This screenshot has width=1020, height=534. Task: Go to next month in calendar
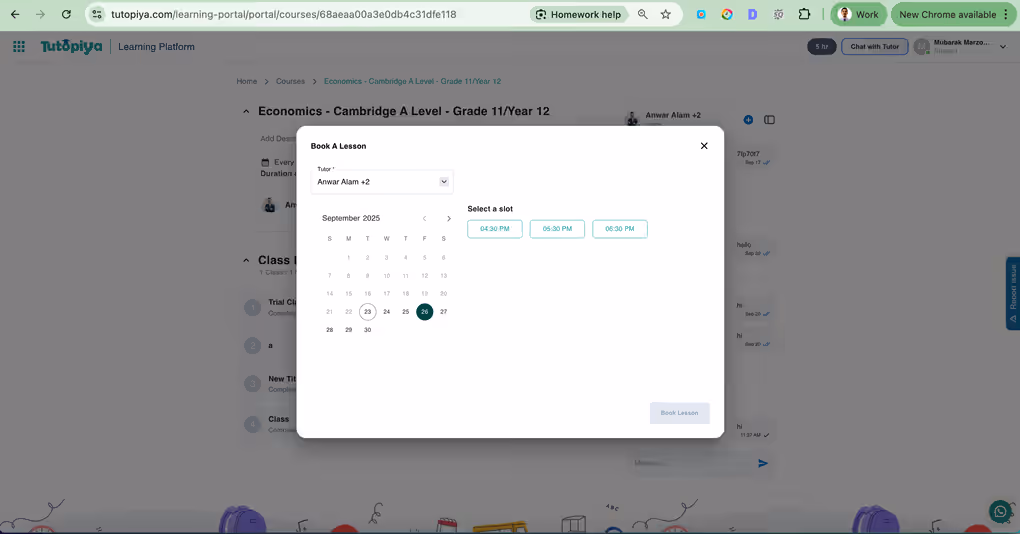coord(448,219)
